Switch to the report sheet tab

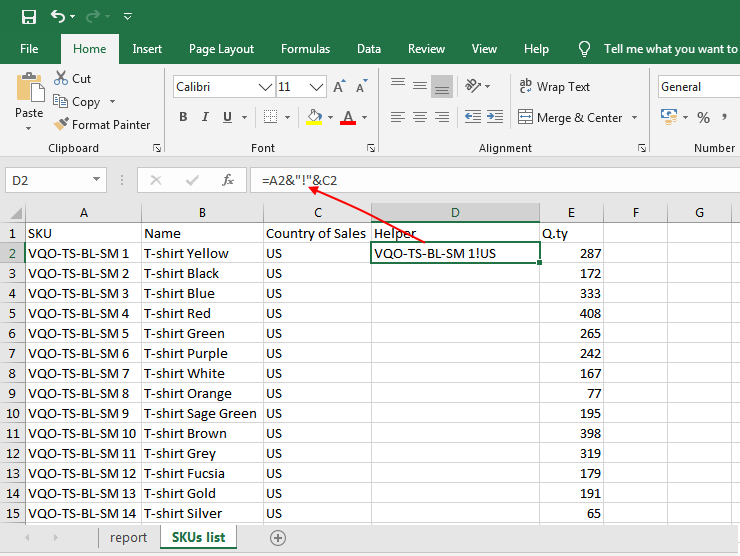click(129, 538)
